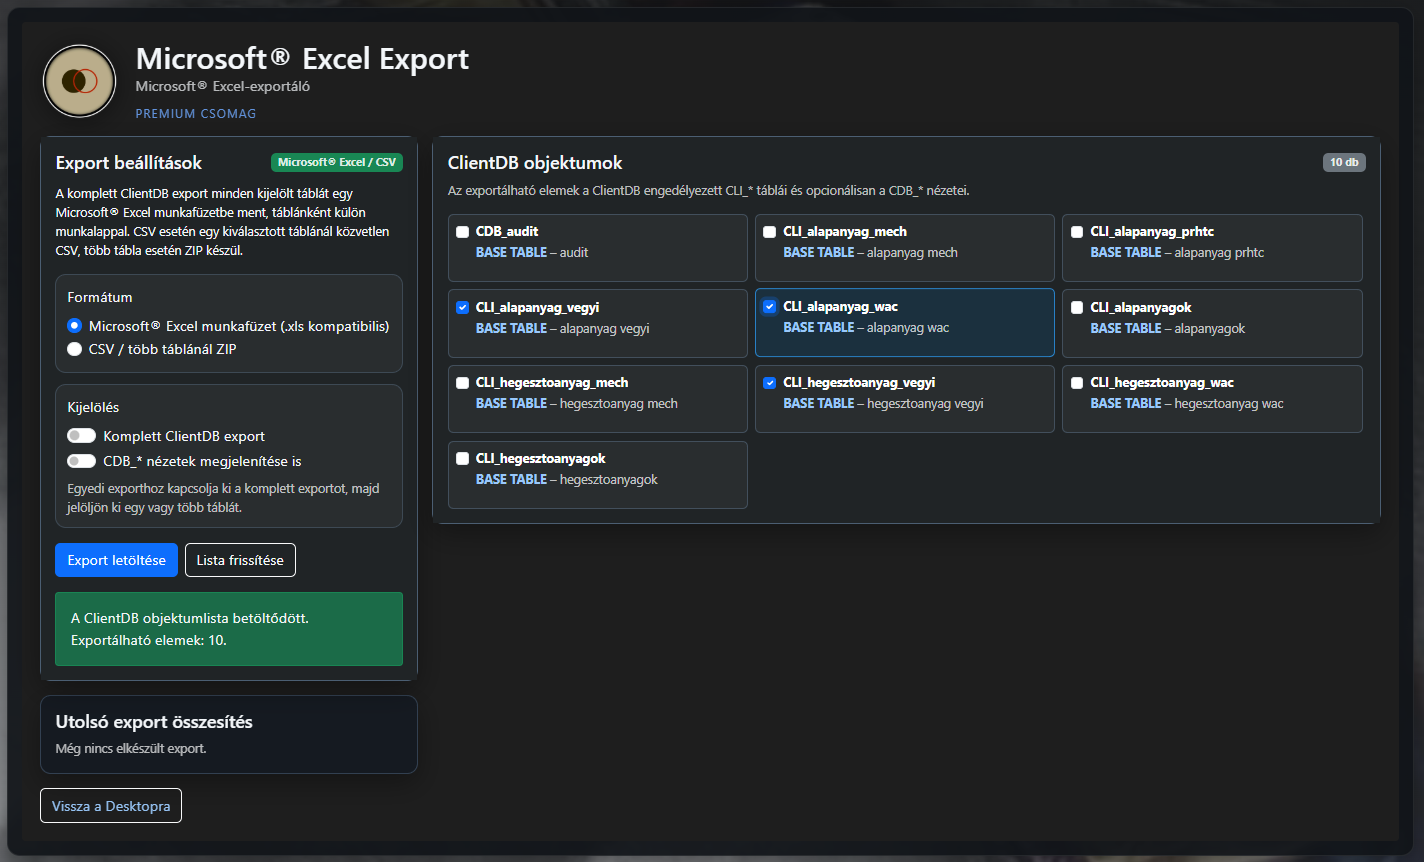Click the Microsoft Excel Export title
The height and width of the screenshot is (862, 1424).
coord(302,59)
